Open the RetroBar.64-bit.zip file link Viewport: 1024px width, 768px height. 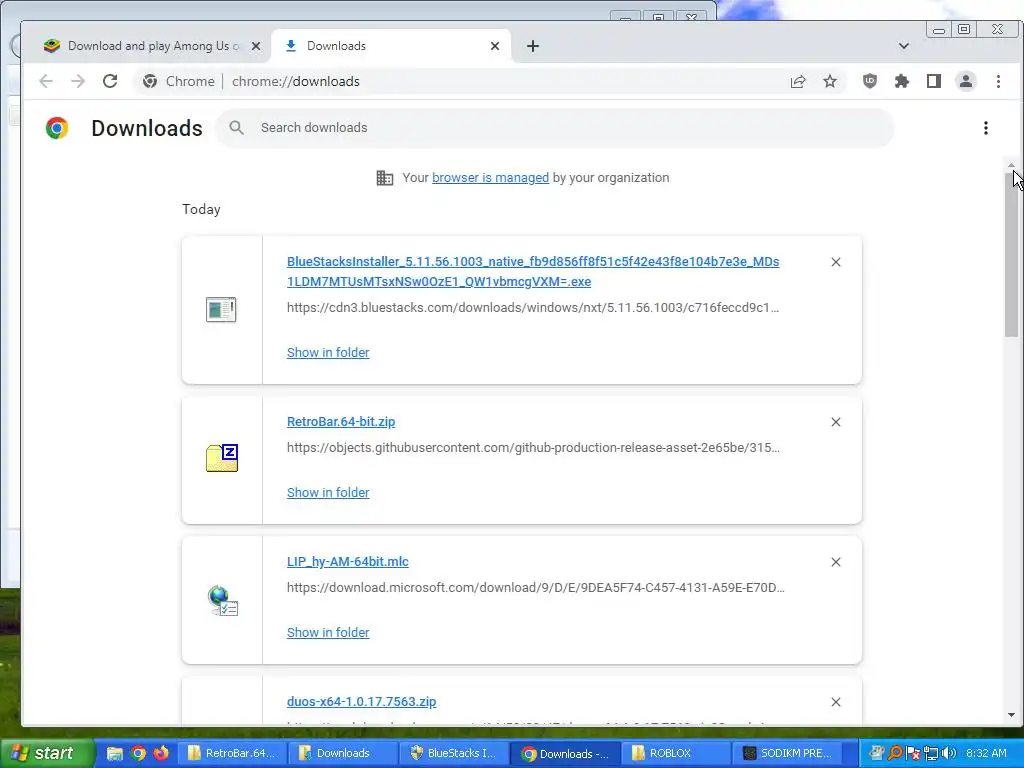[x=341, y=422]
